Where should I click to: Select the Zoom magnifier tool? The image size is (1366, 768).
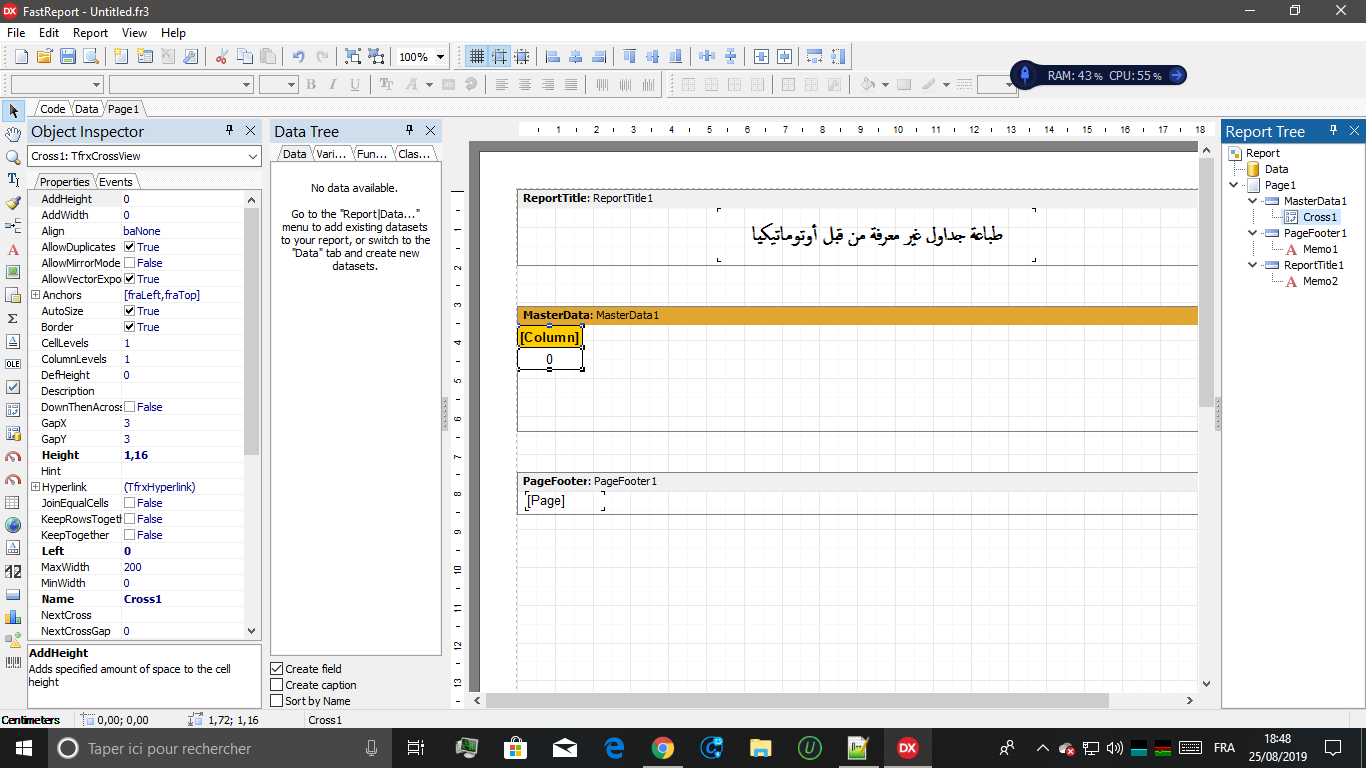click(x=13, y=157)
